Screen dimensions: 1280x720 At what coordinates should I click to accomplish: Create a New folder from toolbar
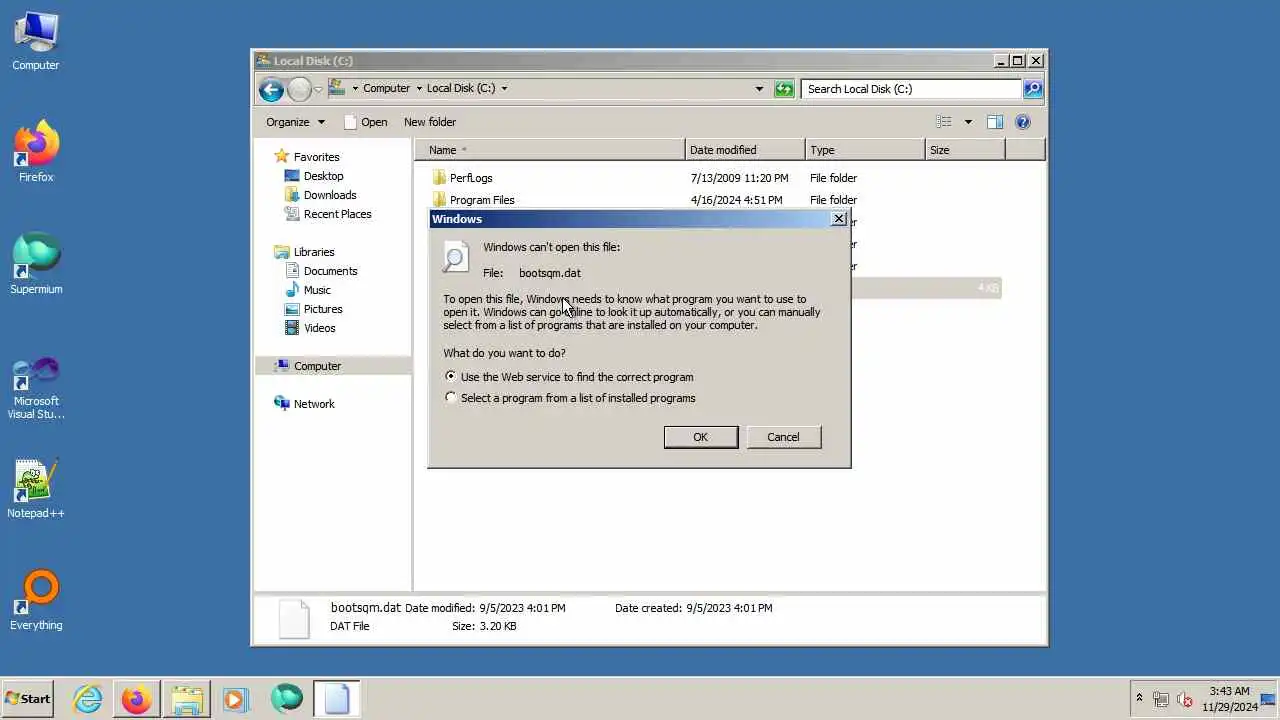point(430,122)
